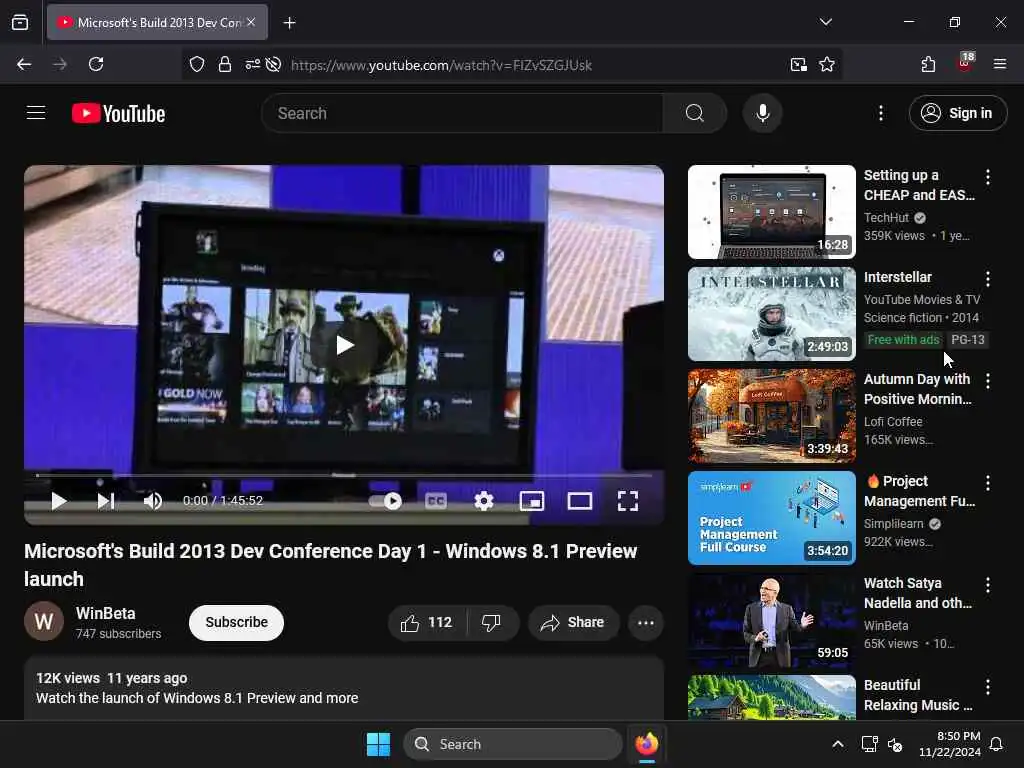Open Firefox application menu

tap(999, 64)
